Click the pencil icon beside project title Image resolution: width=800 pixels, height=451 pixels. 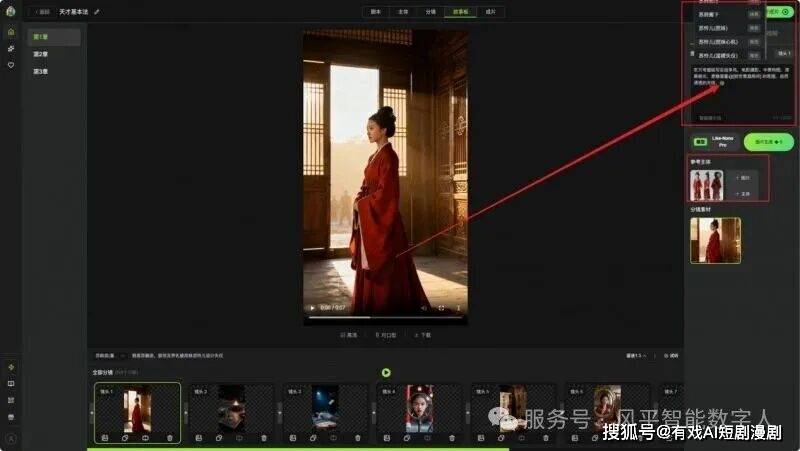97,12
